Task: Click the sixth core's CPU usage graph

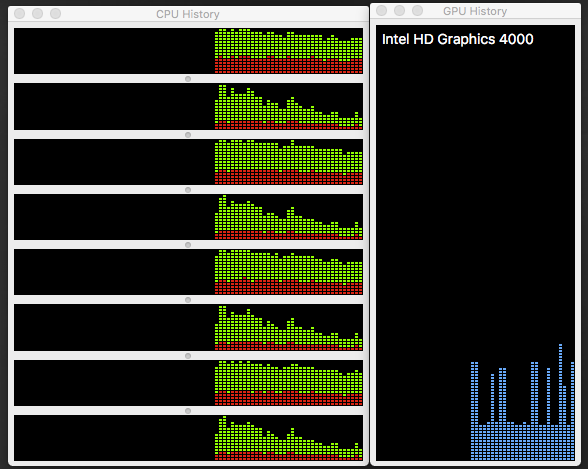Action: pyautogui.click(x=188, y=328)
